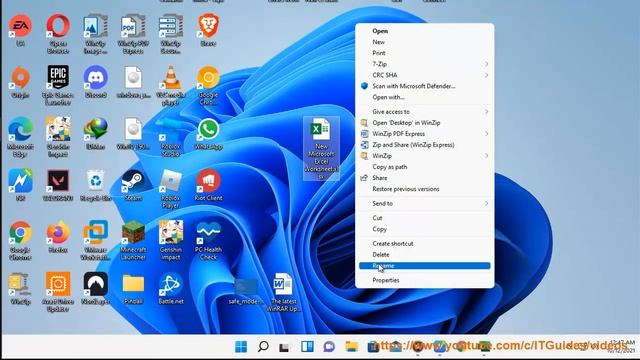Screen dimensions: 640x360
Task: Choose Properties in the context menu
Action: [424, 280]
